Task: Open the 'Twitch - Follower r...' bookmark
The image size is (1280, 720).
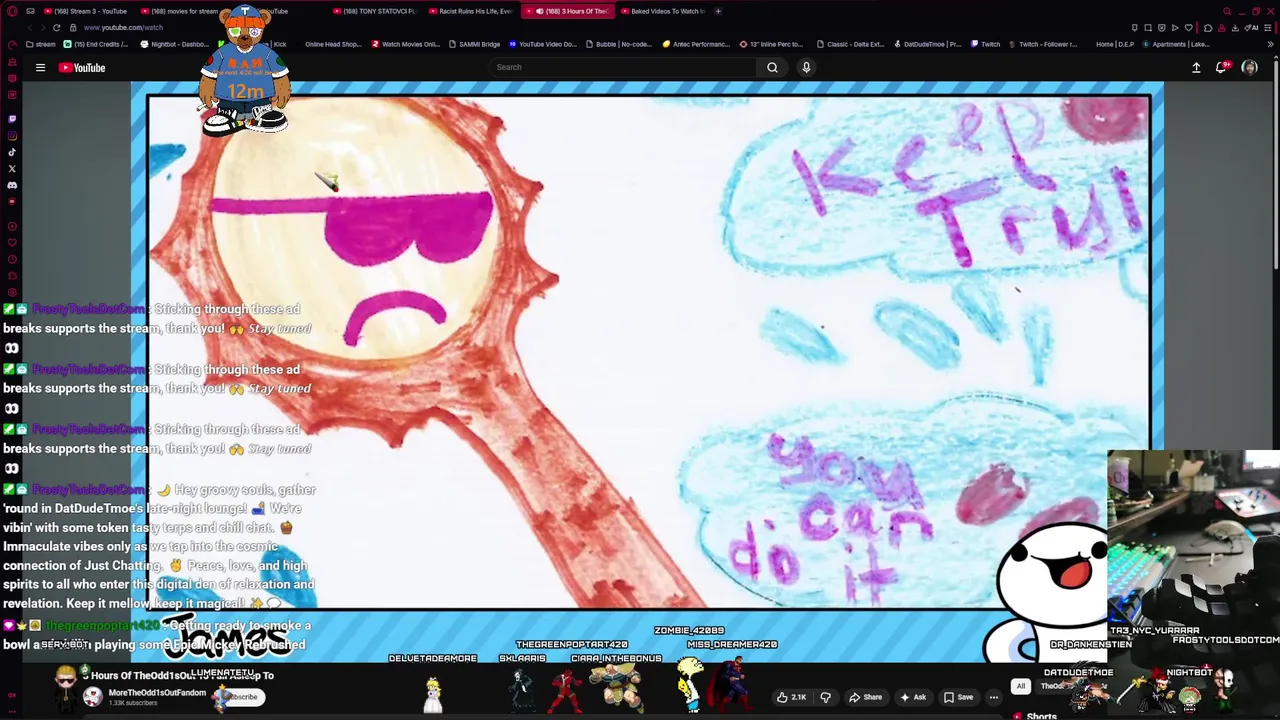Action: click(1043, 44)
